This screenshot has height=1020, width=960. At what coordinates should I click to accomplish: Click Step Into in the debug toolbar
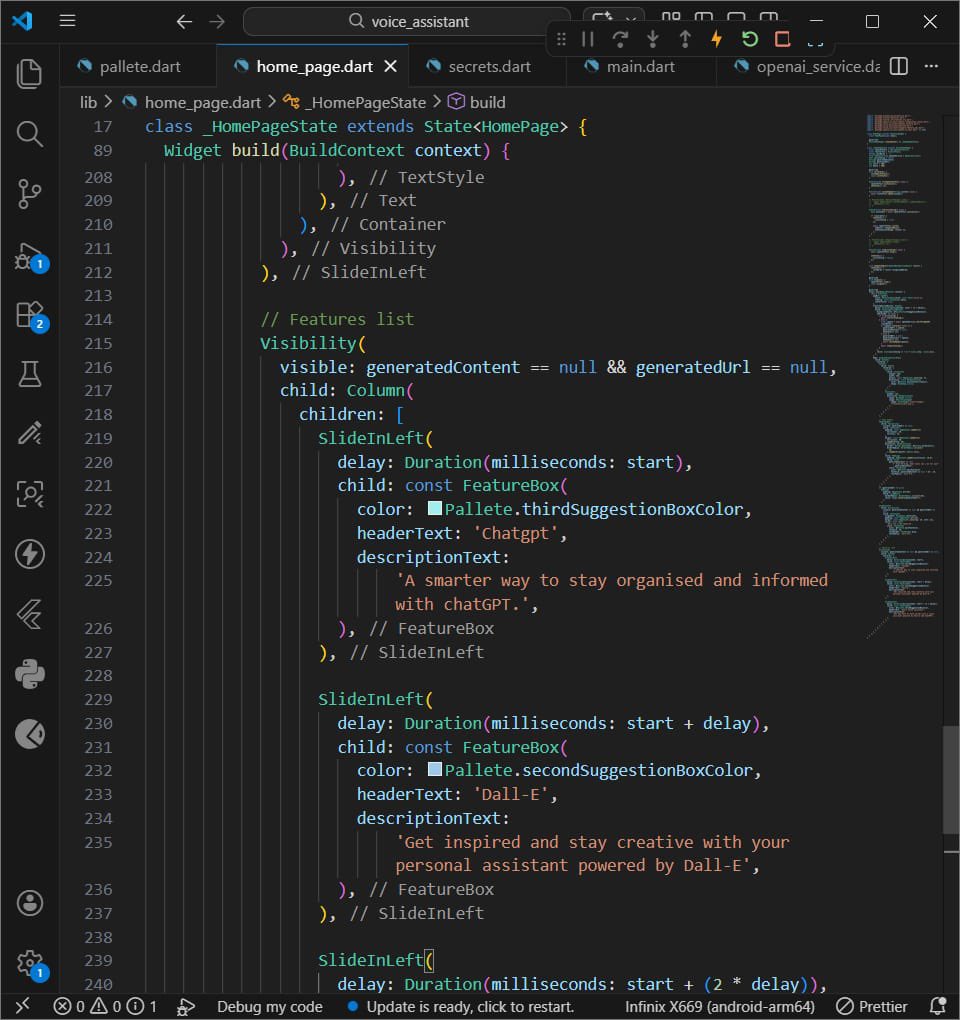click(652, 39)
